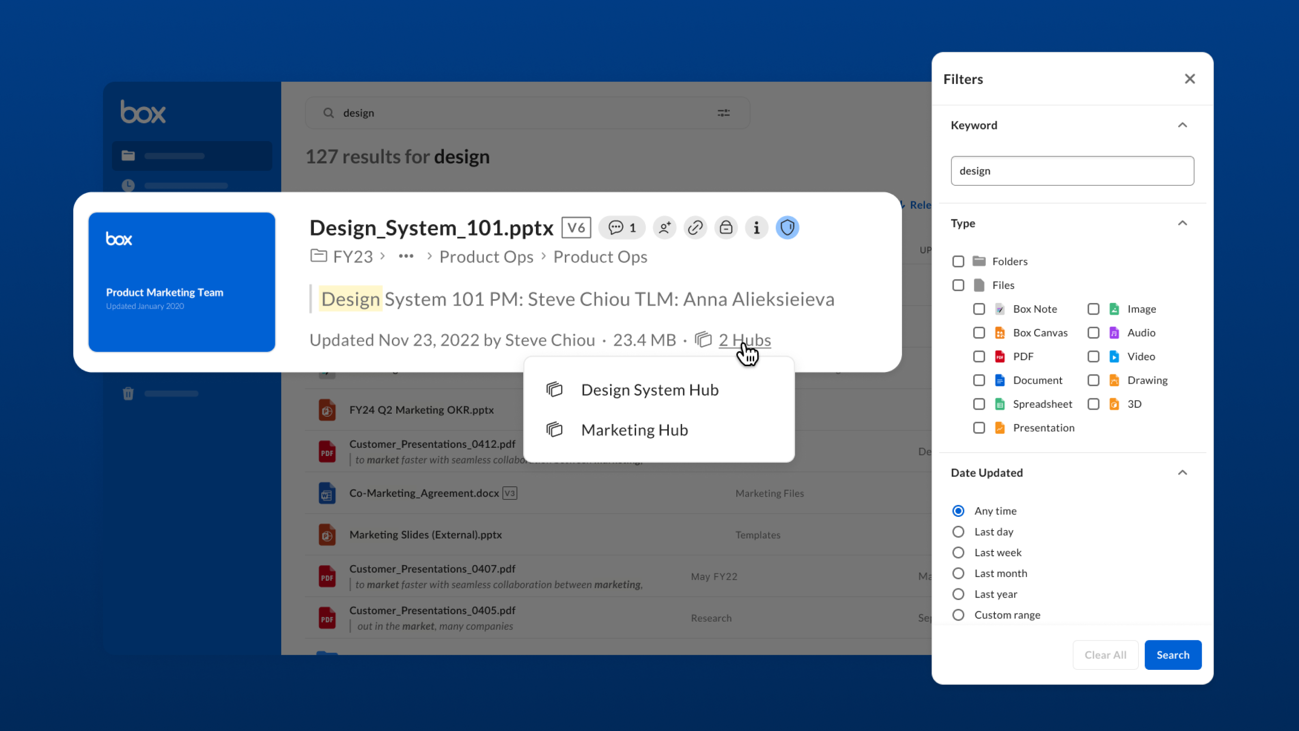1299x731 pixels.
Task: Click the V6 version badge
Action: coord(576,228)
